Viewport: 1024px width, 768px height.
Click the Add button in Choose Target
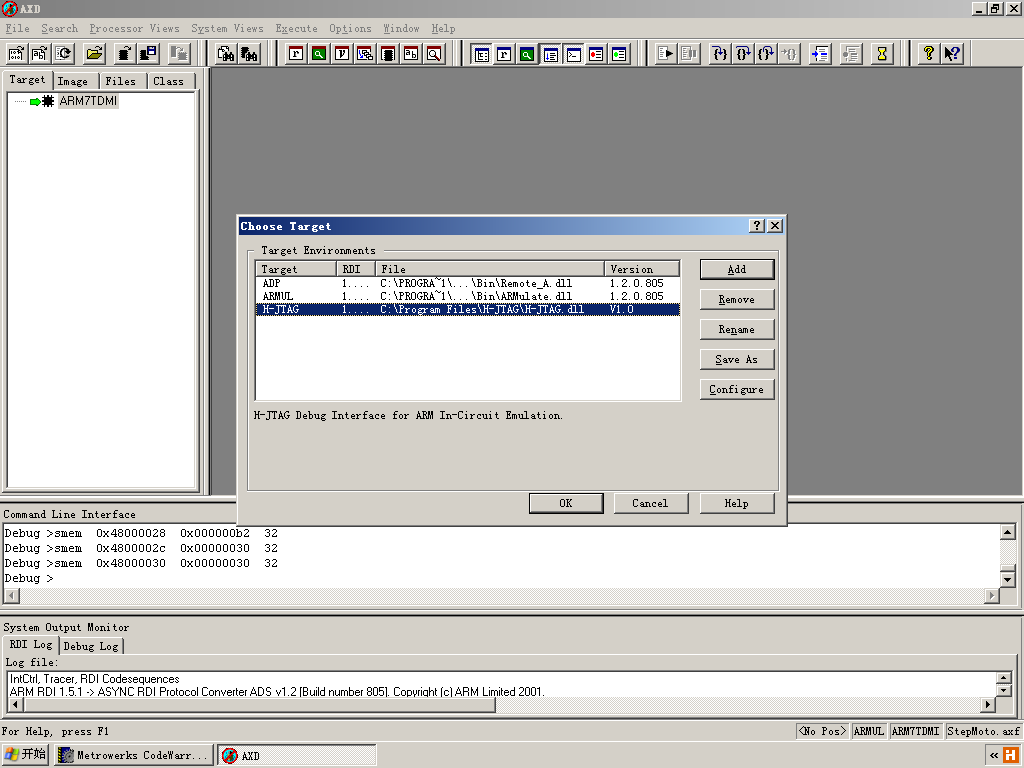coord(737,269)
